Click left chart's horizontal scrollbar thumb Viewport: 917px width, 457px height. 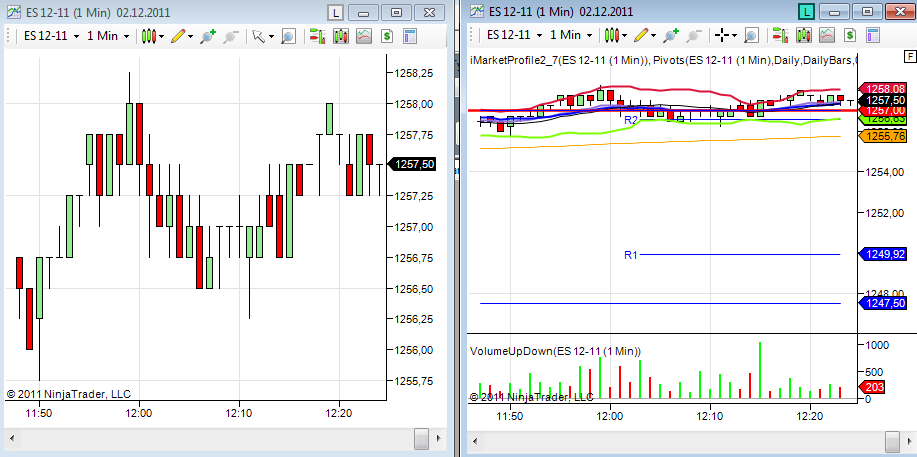click(421, 438)
